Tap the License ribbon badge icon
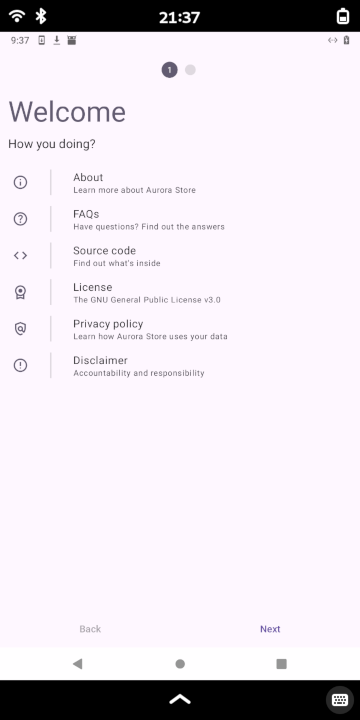 coord(20,292)
